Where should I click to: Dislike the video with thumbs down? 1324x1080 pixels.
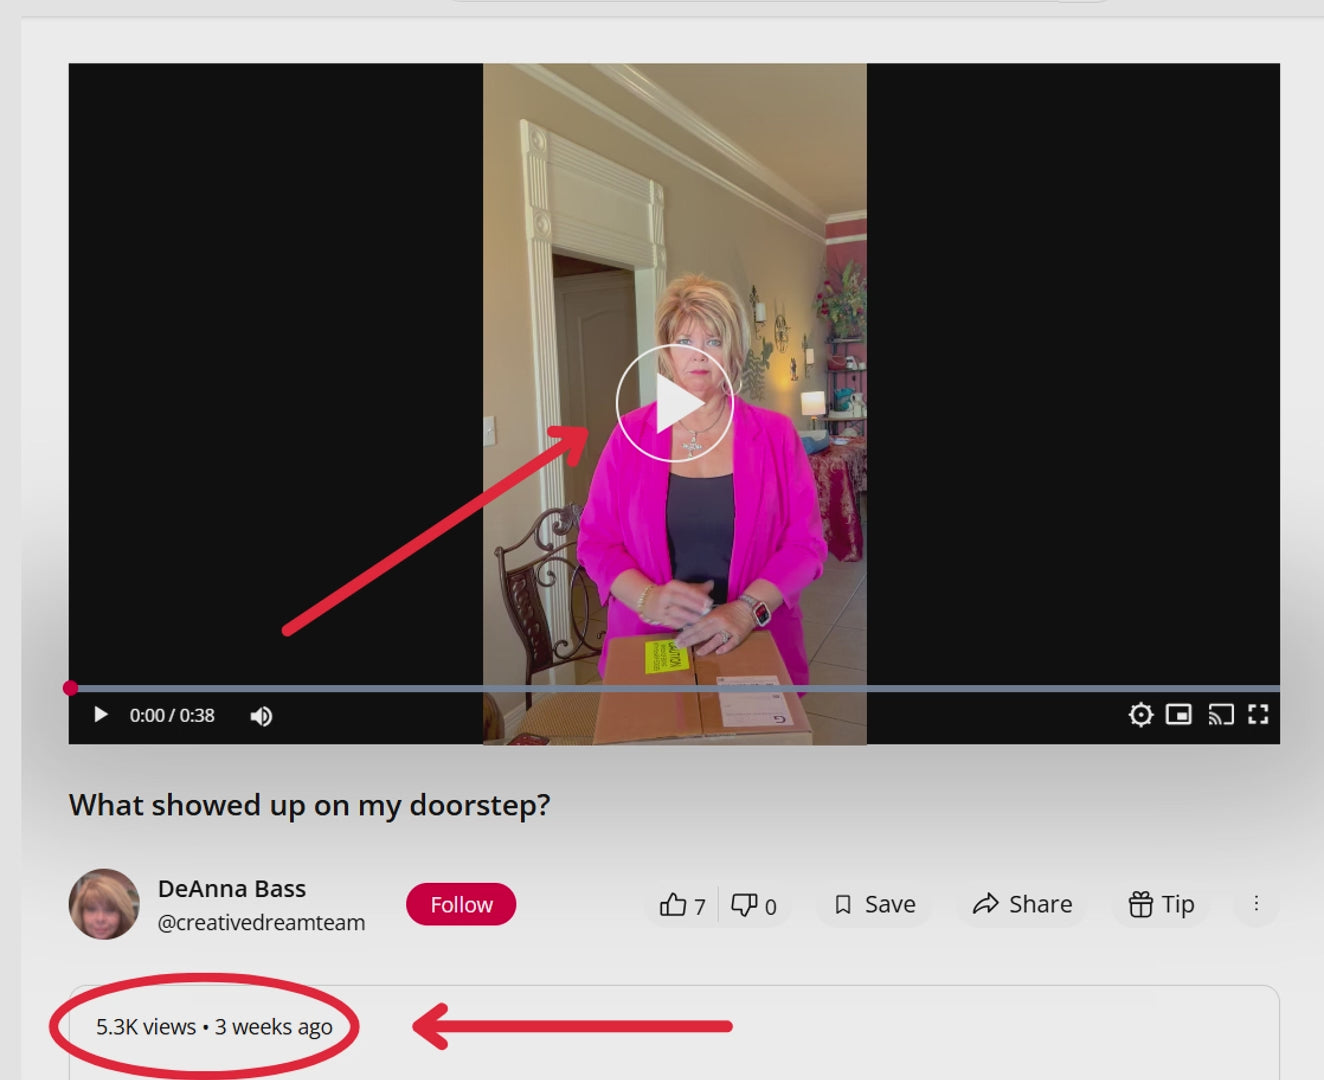pyautogui.click(x=754, y=905)
